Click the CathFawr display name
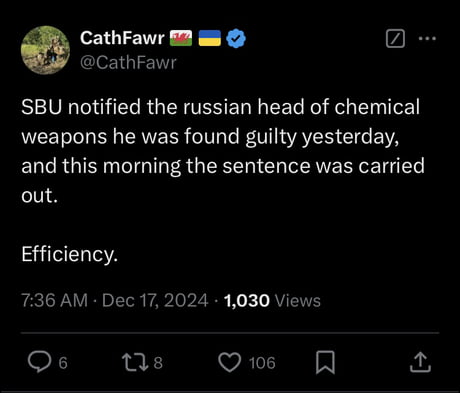Screen dimensions: 460x393 (x=122, y=38)
